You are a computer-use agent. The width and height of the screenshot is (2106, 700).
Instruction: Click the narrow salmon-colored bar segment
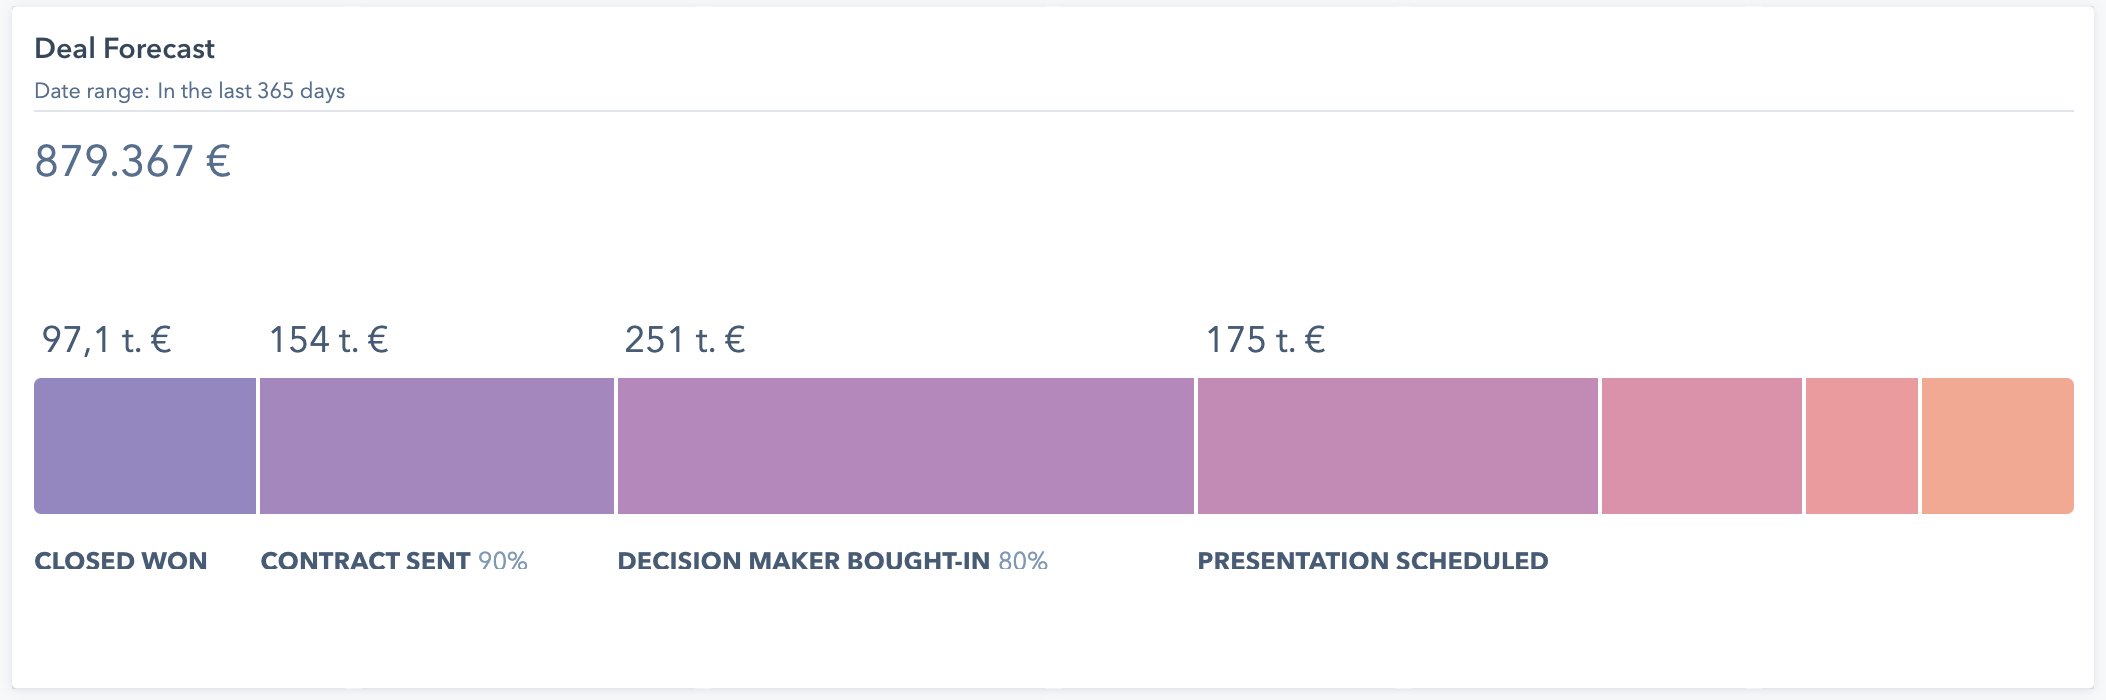pyautogui.click(x=1861, y=446)
